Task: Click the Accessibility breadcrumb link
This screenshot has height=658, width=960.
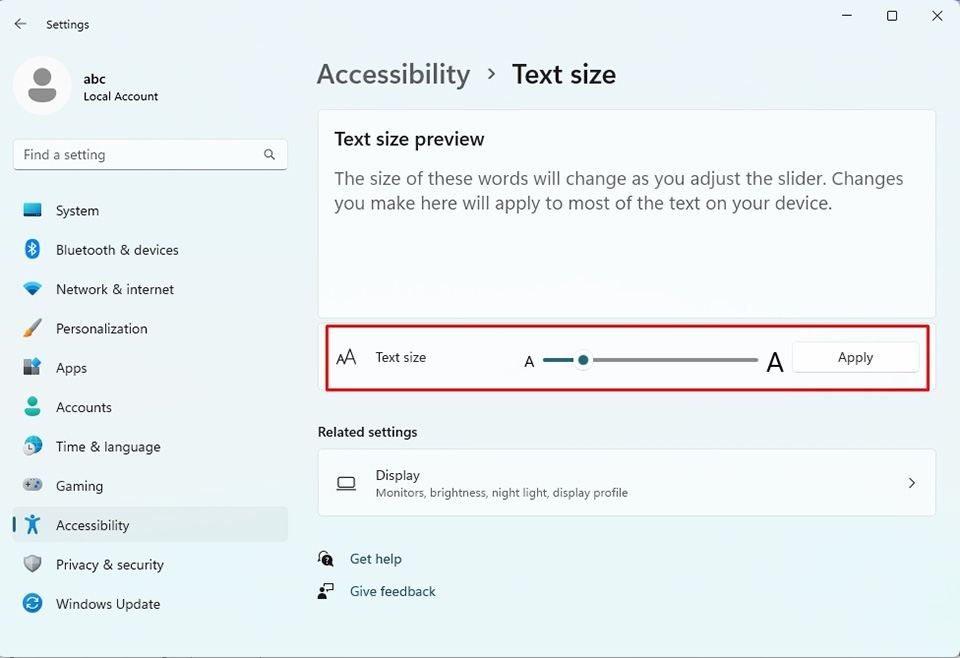Action: coord(393,74)
